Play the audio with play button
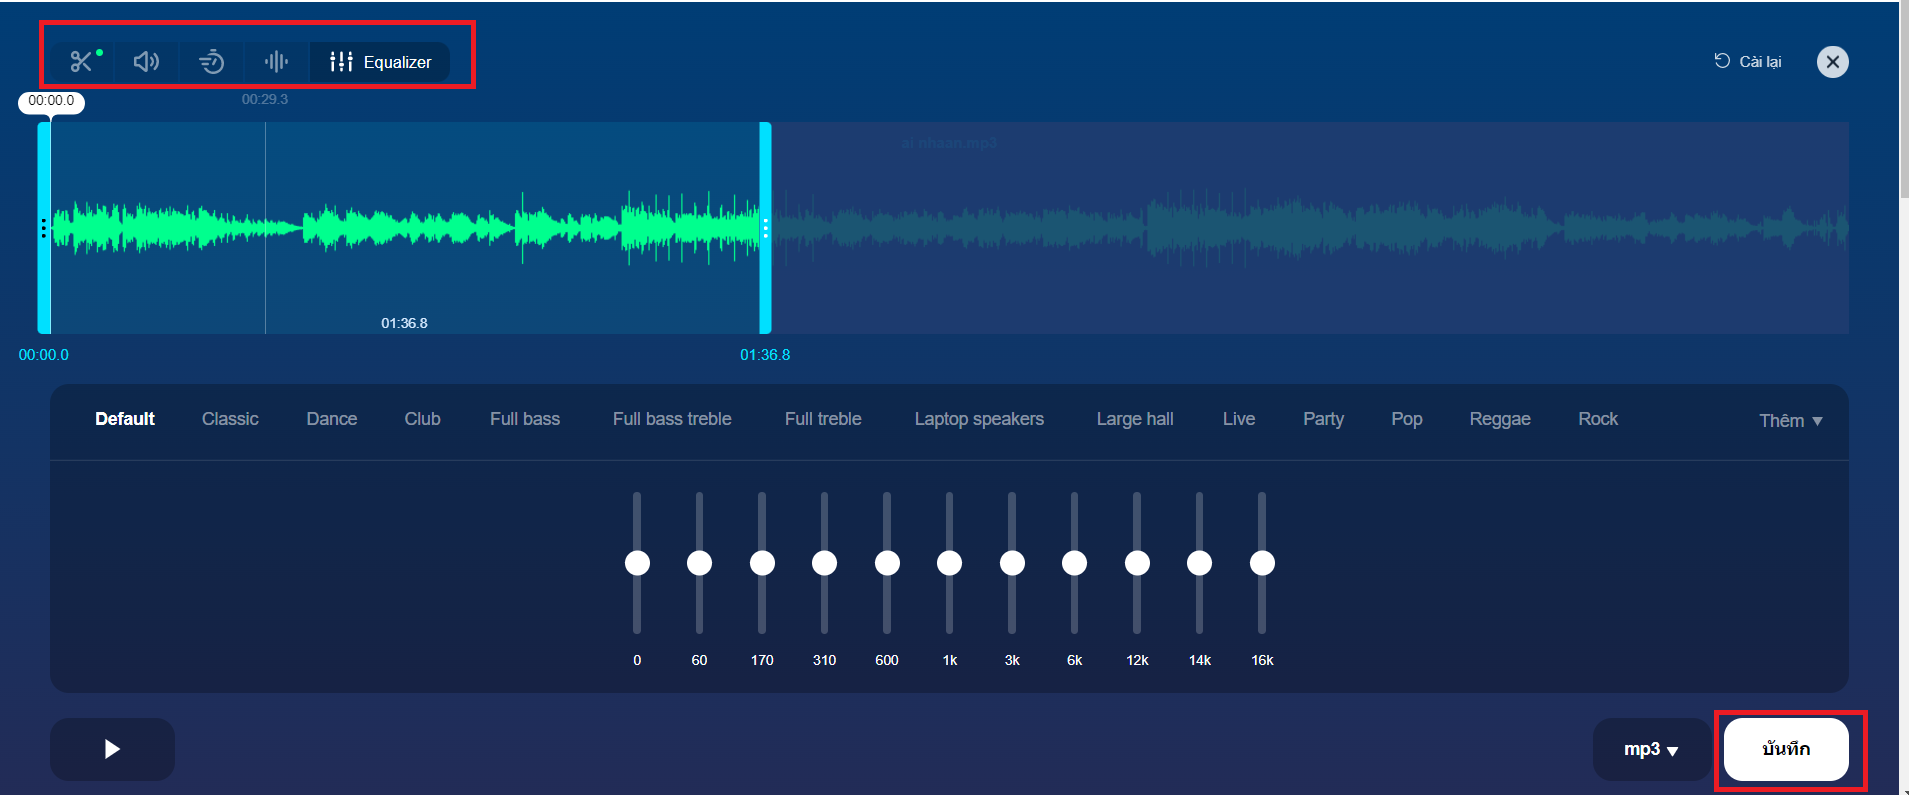1909x795 pixels. click(112, 749)
